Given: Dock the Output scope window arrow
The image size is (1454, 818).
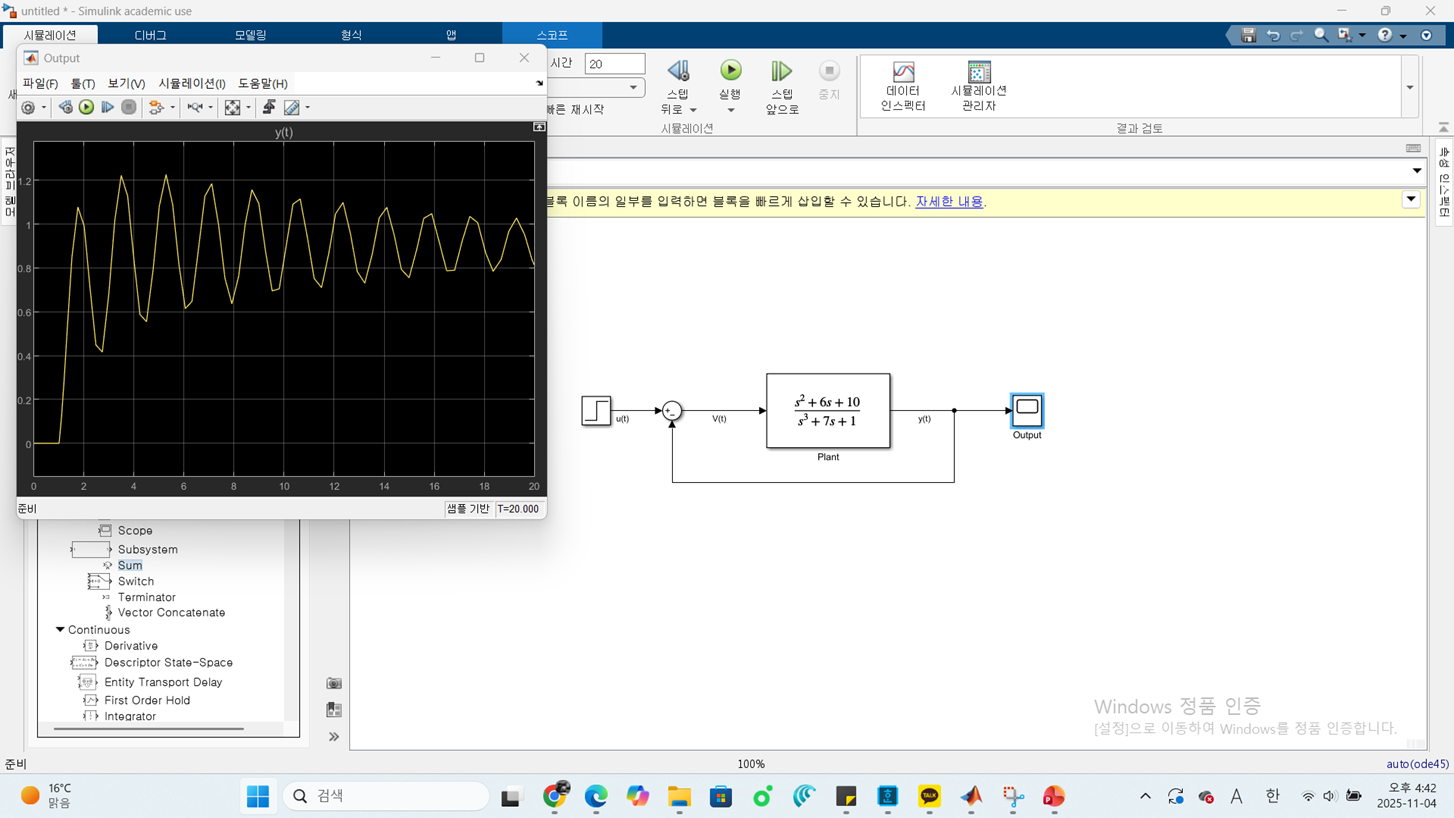Looking at the screenshot, I should click(x=539, y=84).
